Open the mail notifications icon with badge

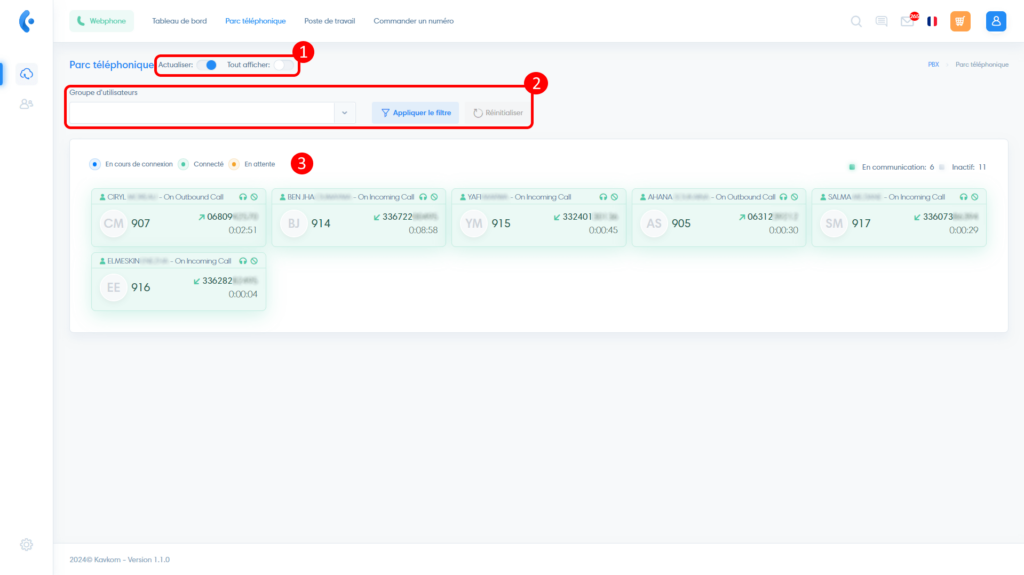[x=907, y=21]
